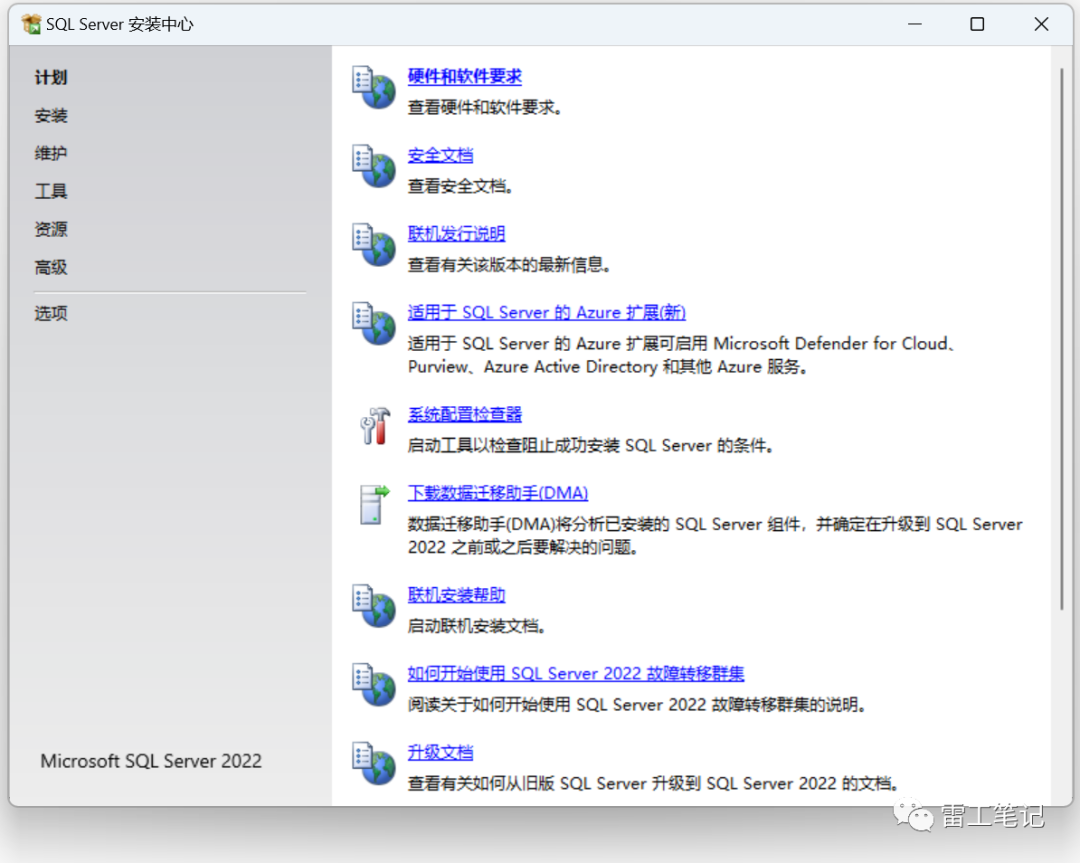This screenshot has width=1080, height=863.
Task: Switch to the 高级 category
Action: click(51, 267)
